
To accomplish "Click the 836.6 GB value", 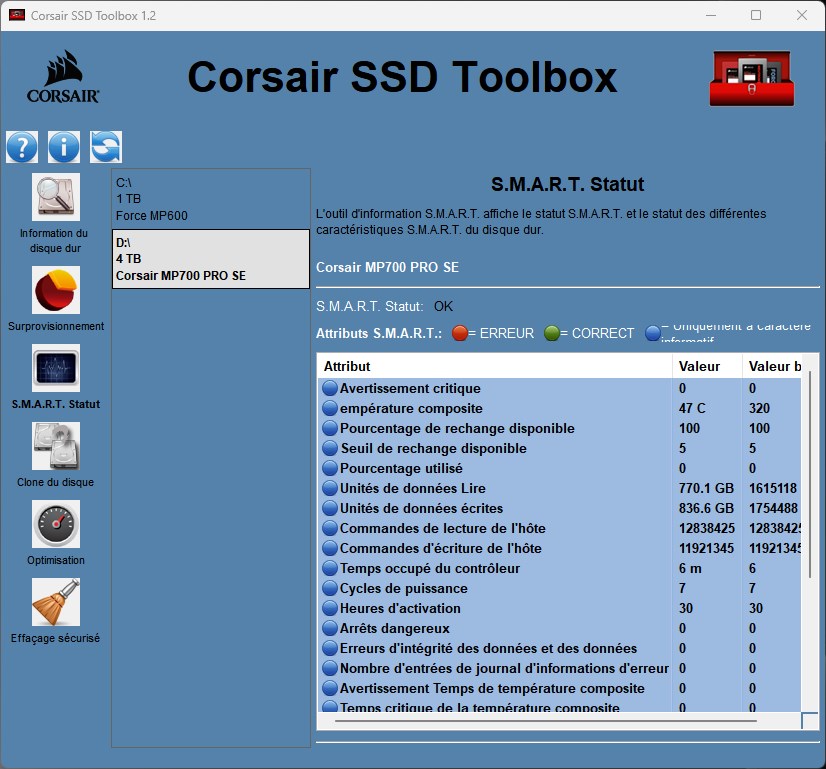I will [706, 508].
